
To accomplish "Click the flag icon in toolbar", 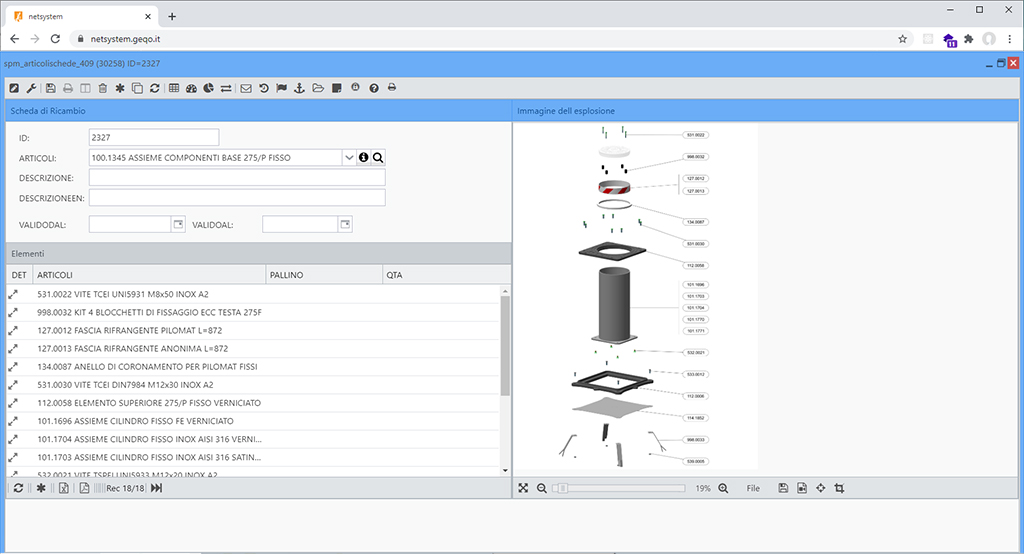I will tap(282, 88).
